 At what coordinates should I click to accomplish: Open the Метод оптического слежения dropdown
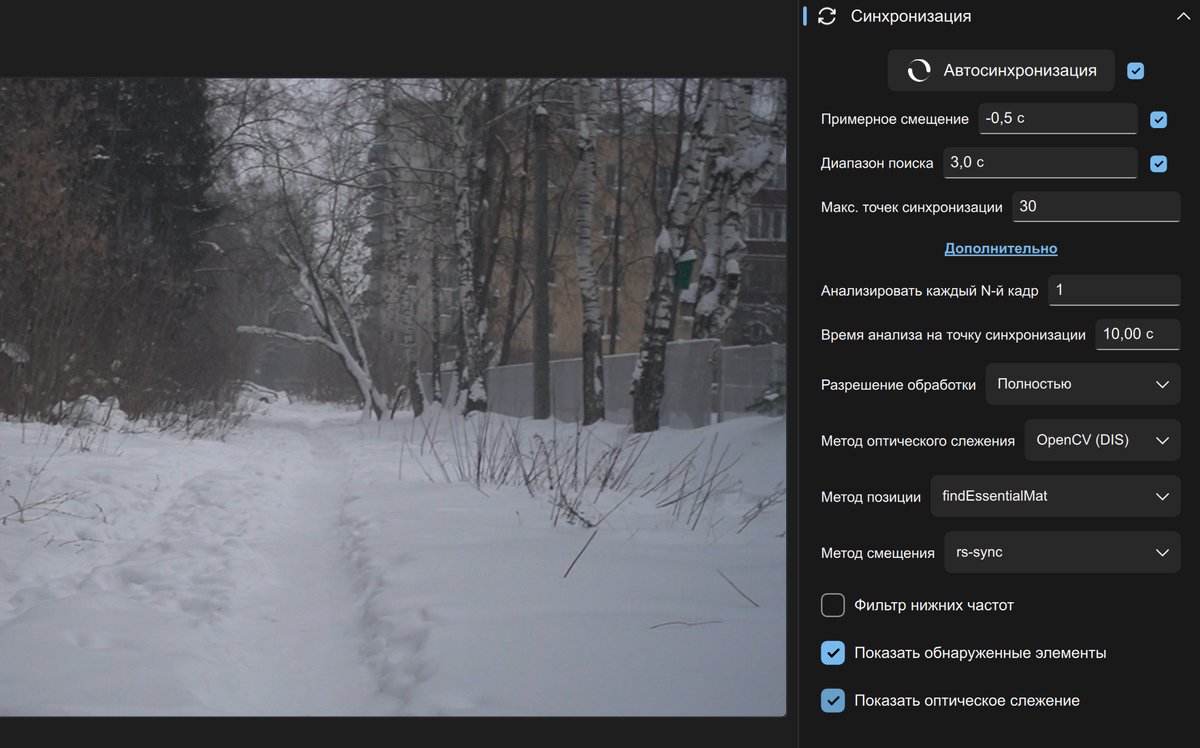pos(1101,440)
